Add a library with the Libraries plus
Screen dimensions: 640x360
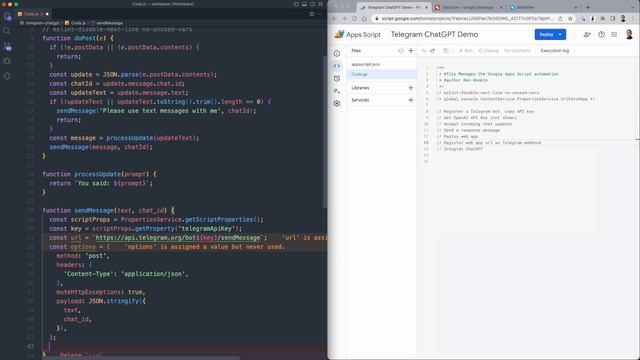(411, 88)
